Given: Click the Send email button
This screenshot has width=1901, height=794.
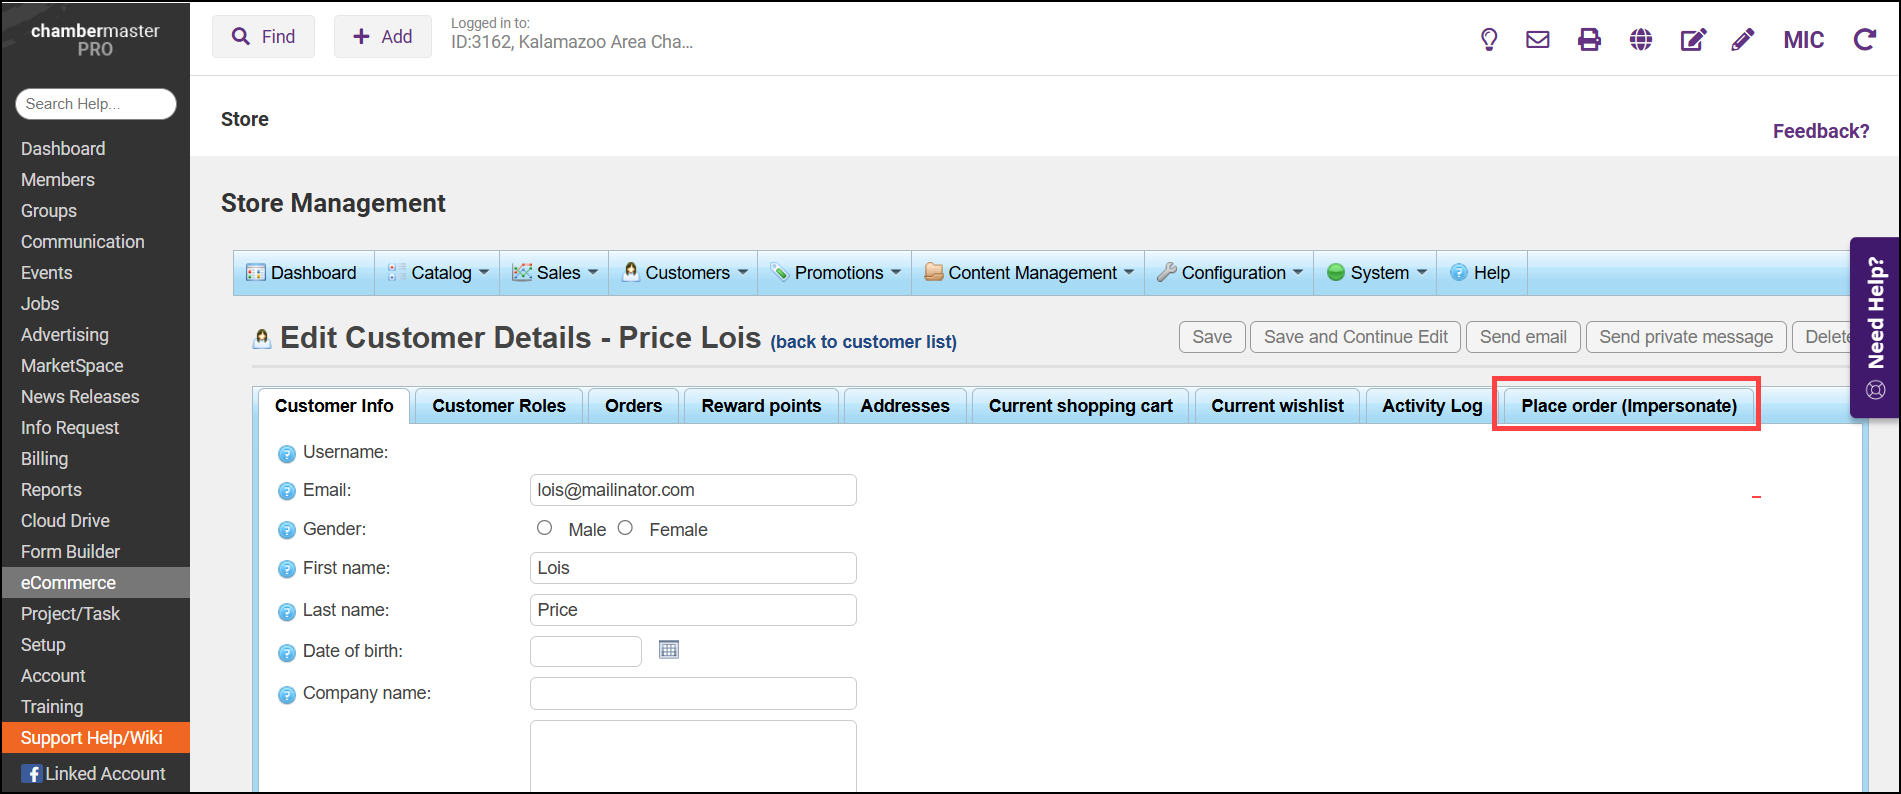Looking at the screenshot, I should pyautogui.click(x=1522, y=337).
